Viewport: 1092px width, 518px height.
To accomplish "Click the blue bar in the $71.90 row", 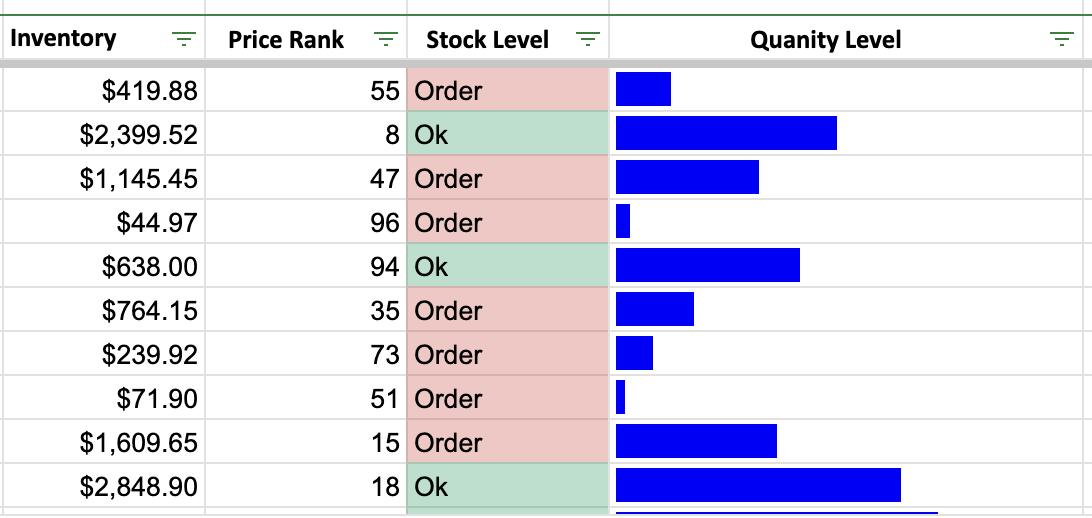I will coord(621,398).
